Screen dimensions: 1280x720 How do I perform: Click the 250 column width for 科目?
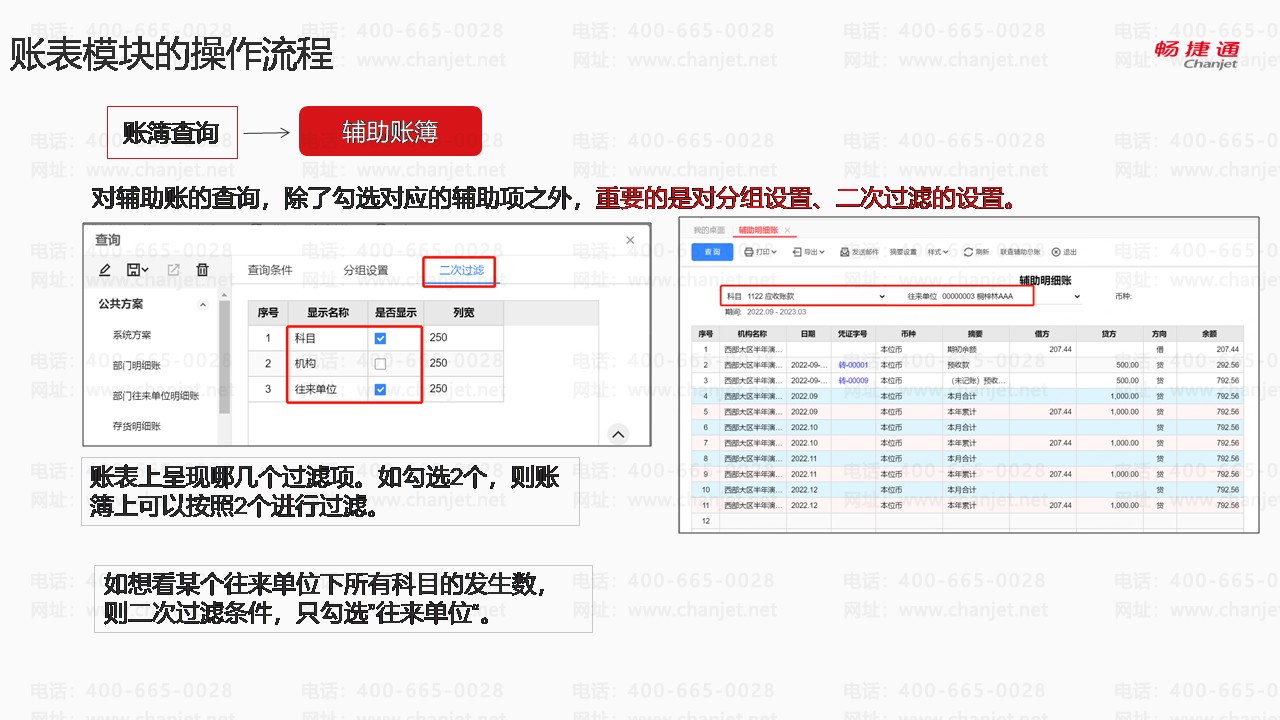click(x=464, y=338)
